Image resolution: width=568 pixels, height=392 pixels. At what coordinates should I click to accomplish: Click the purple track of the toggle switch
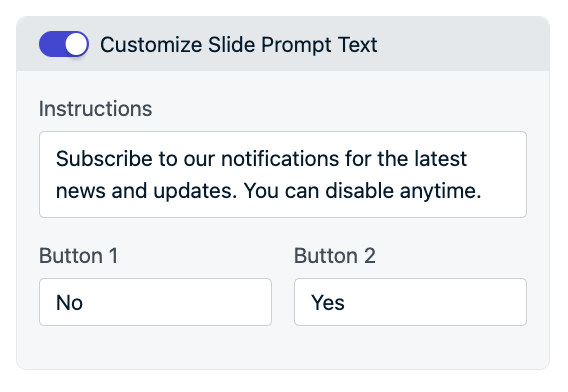(51, 44)
